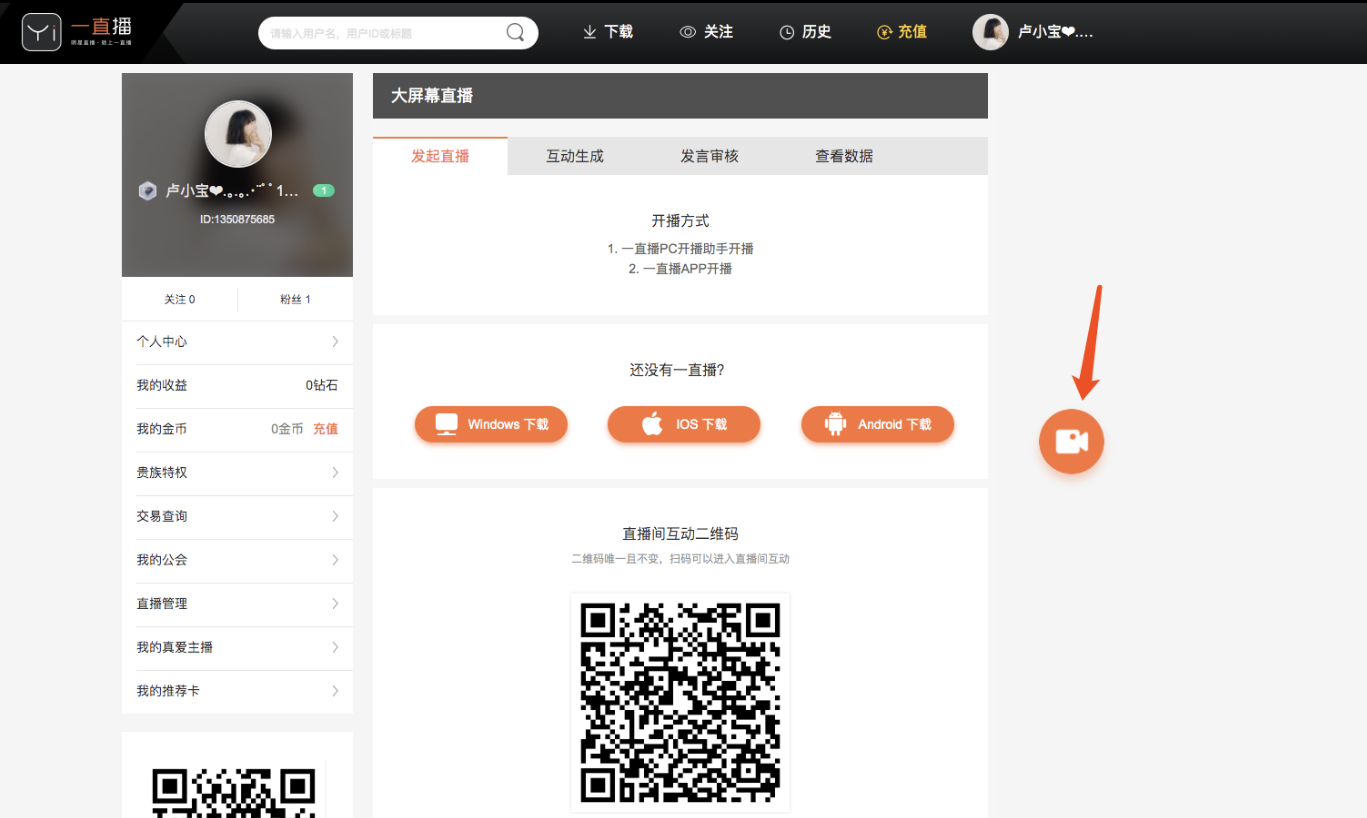1367x818 pixels.
Task: Click the 大屏幕直播 panel title
Action: click(432, 96)
